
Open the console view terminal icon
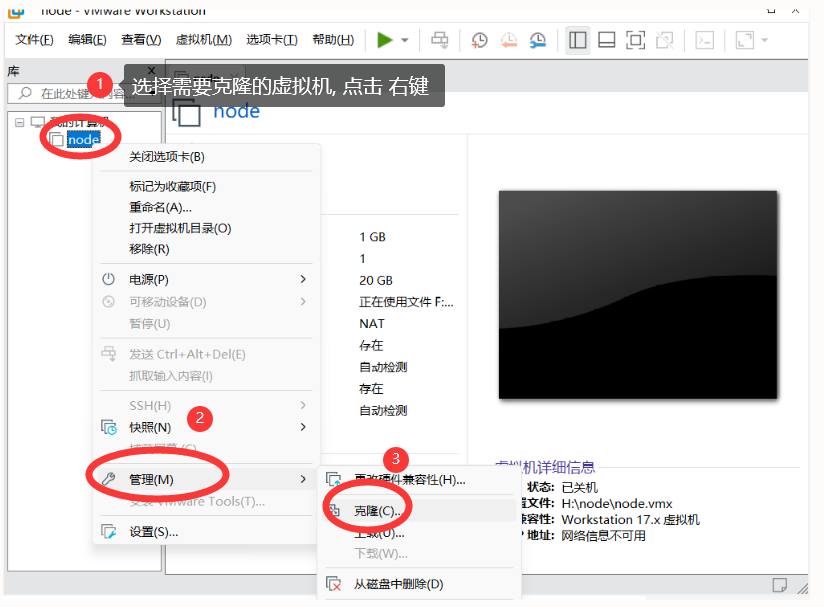[x=705, y=40]
